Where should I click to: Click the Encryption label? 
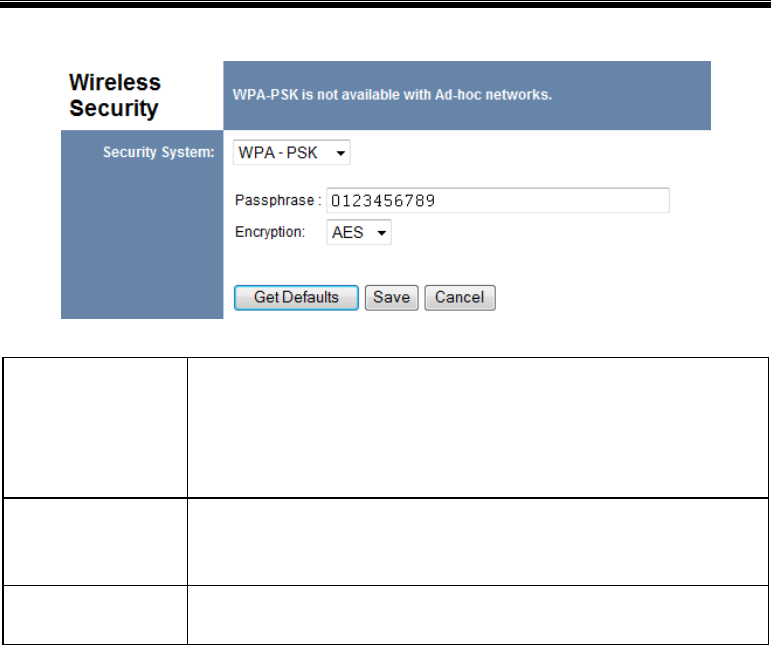tap(270, 232)
